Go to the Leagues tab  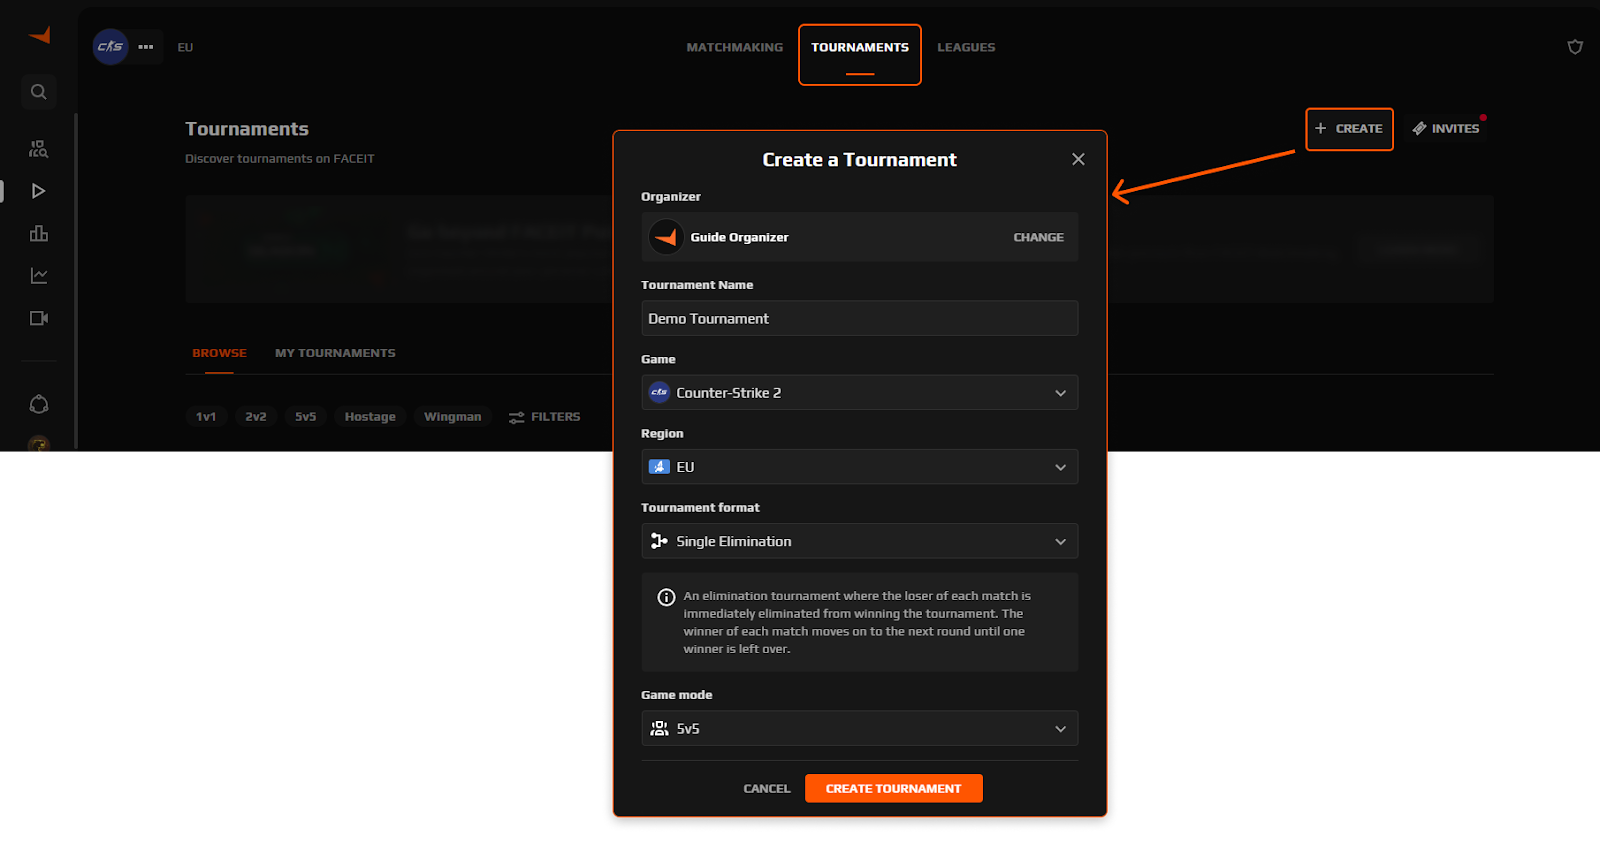pyautogui.click(x=966, y=47)
